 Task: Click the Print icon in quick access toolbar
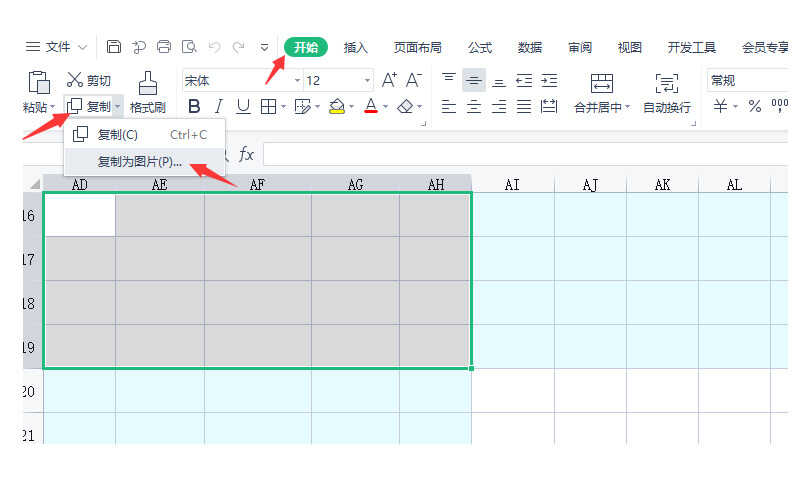pos(164,47)
